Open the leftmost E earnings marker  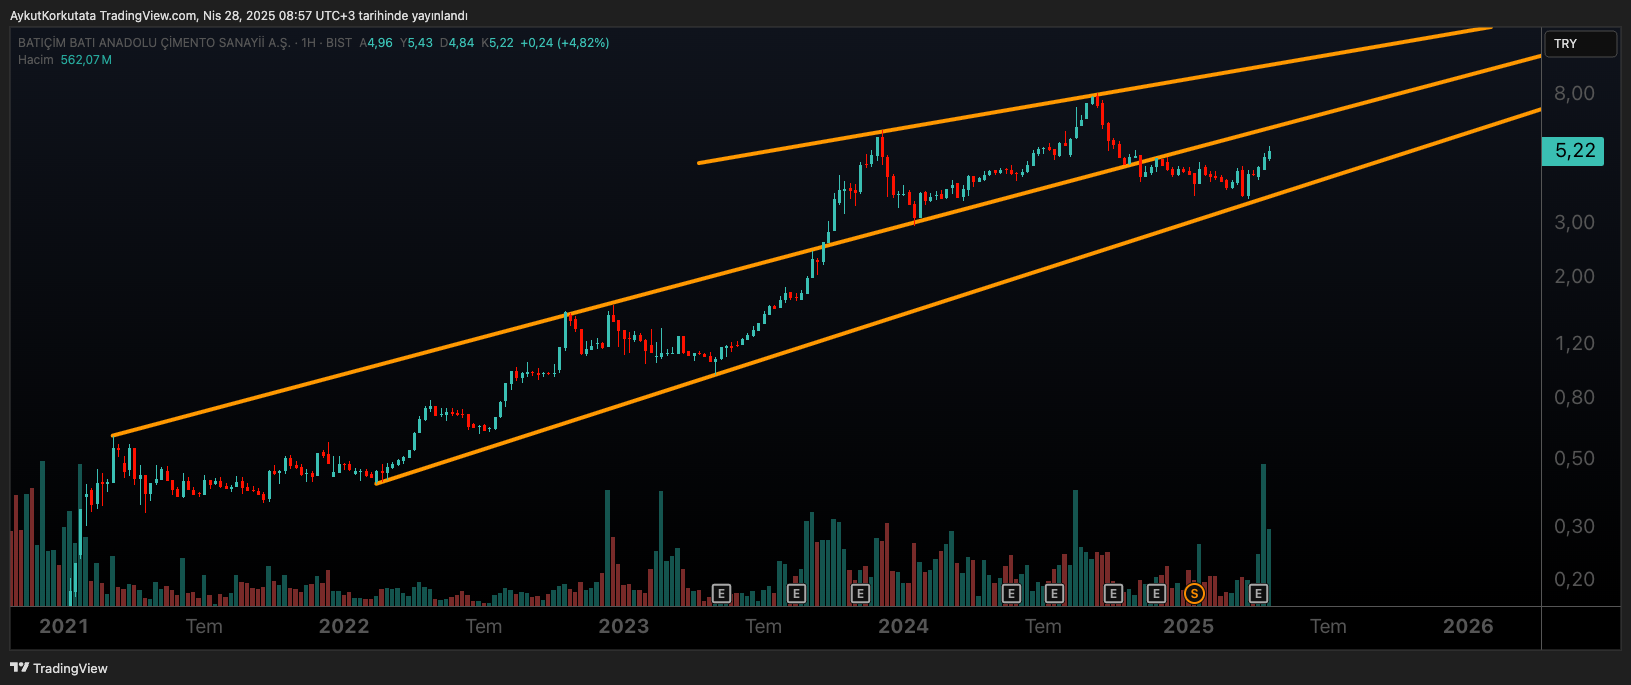coord(721,593)
